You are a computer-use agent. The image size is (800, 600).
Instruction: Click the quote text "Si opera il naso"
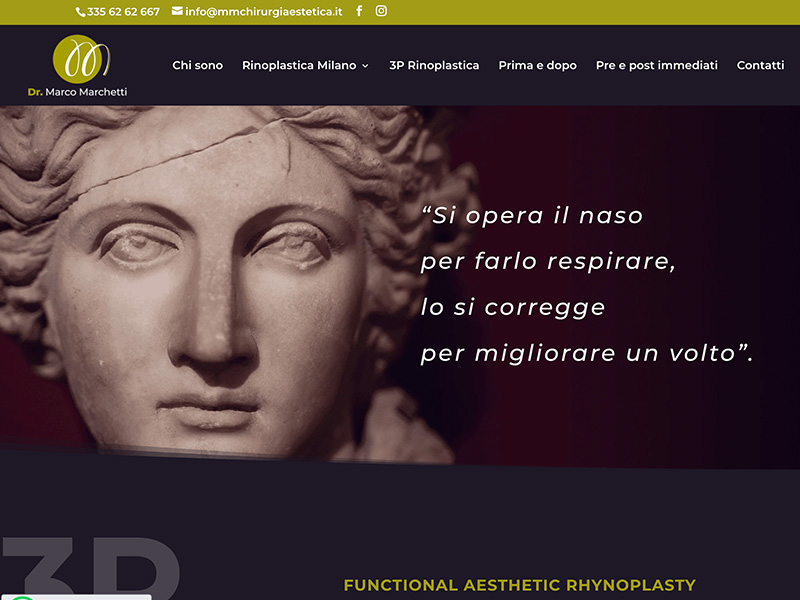532,215
